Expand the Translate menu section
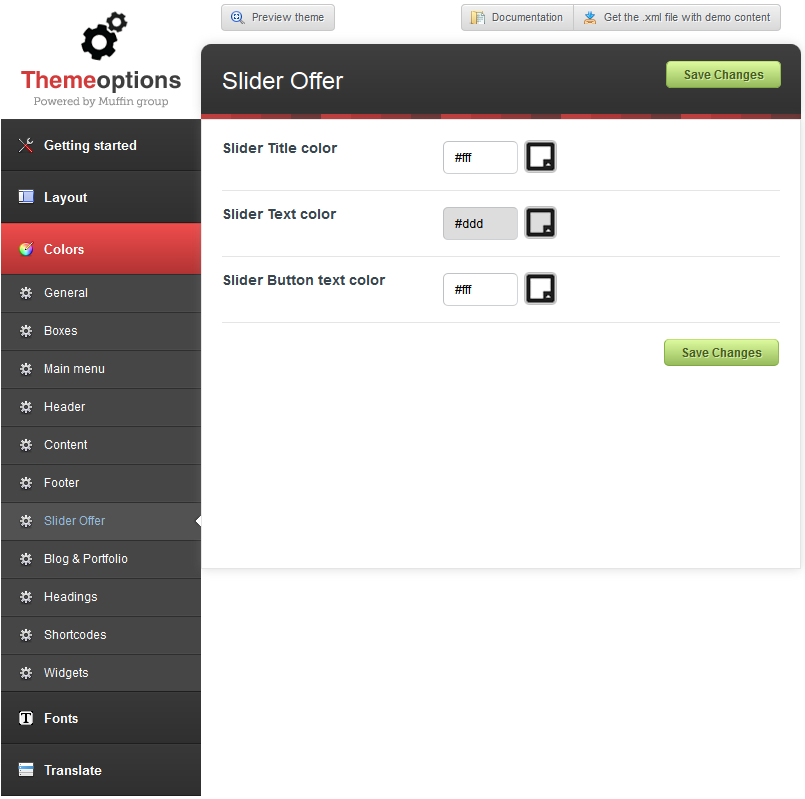This screenshot has height=799, width=805. [x=100, y=770]
